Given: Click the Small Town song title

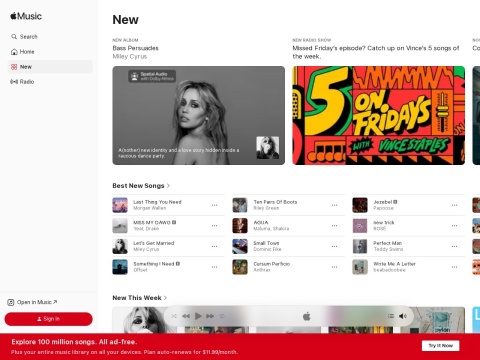Looking at the screenshot, I should [266, 243].
